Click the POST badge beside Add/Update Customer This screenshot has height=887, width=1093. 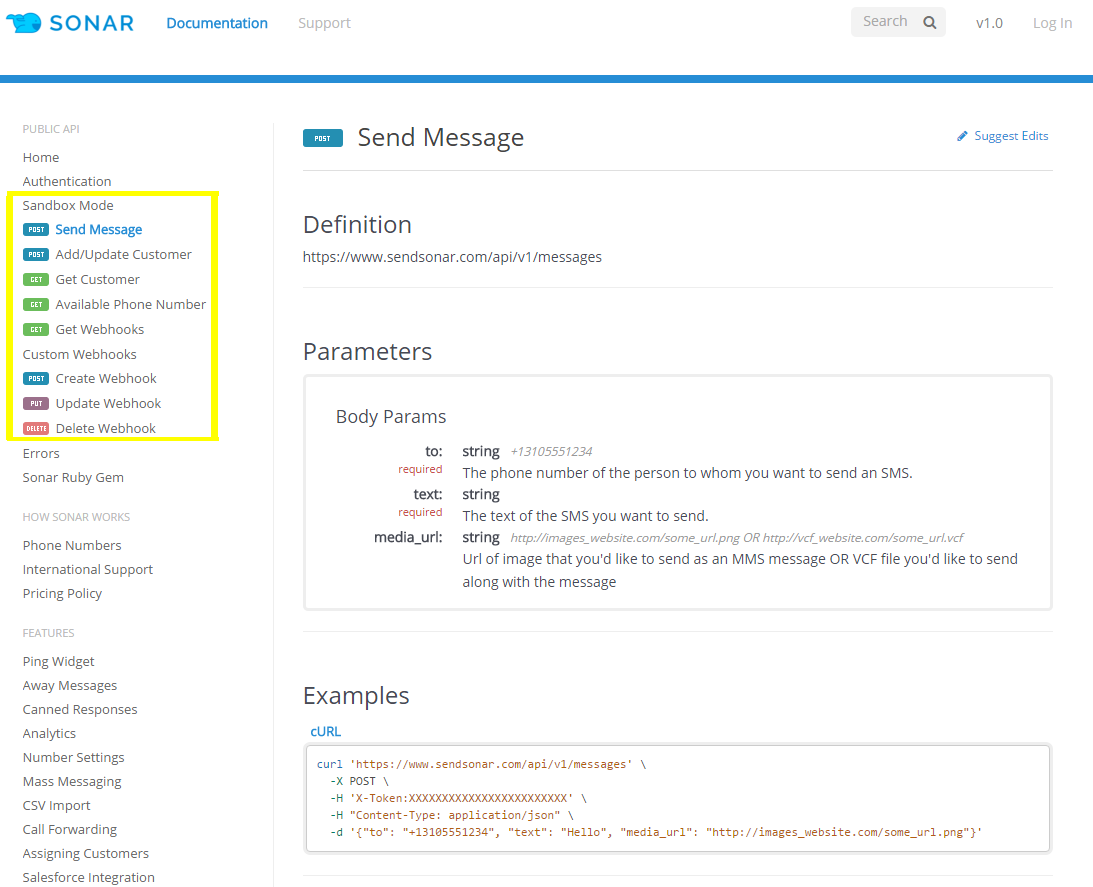36,255
